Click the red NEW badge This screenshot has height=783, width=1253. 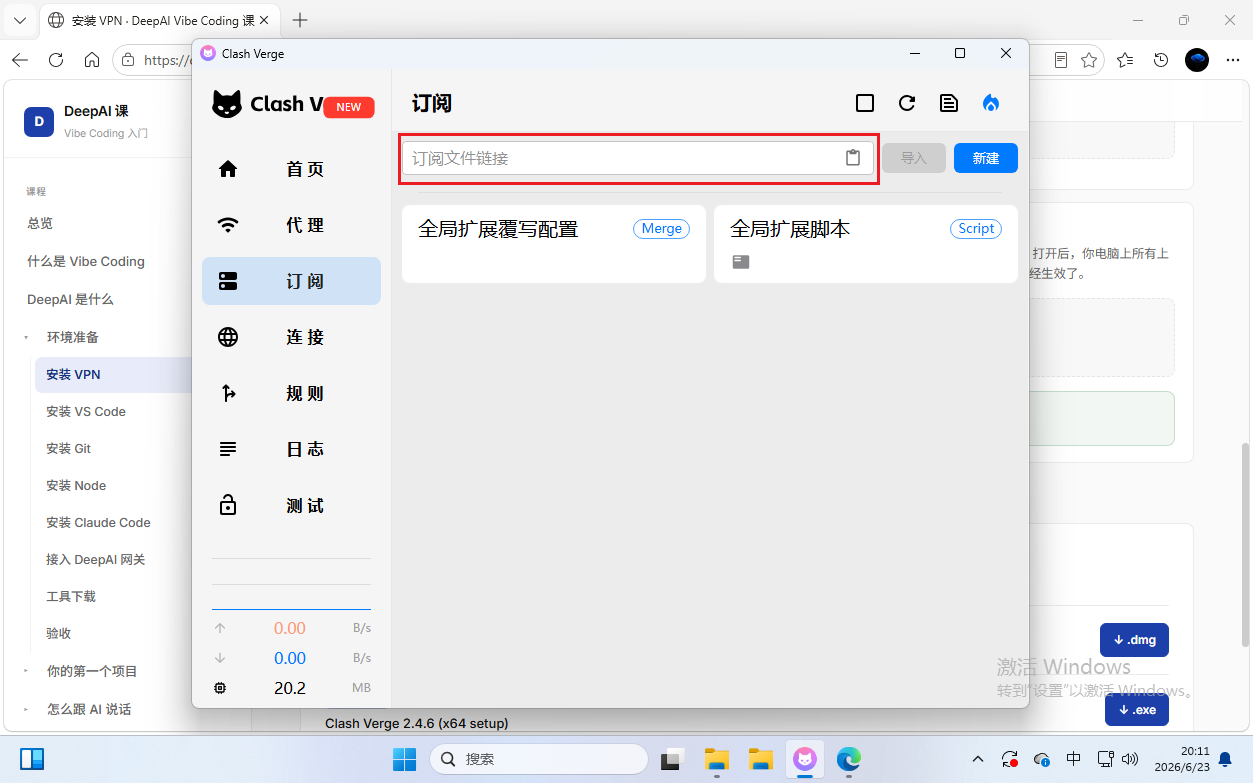[x=349, y=107]
